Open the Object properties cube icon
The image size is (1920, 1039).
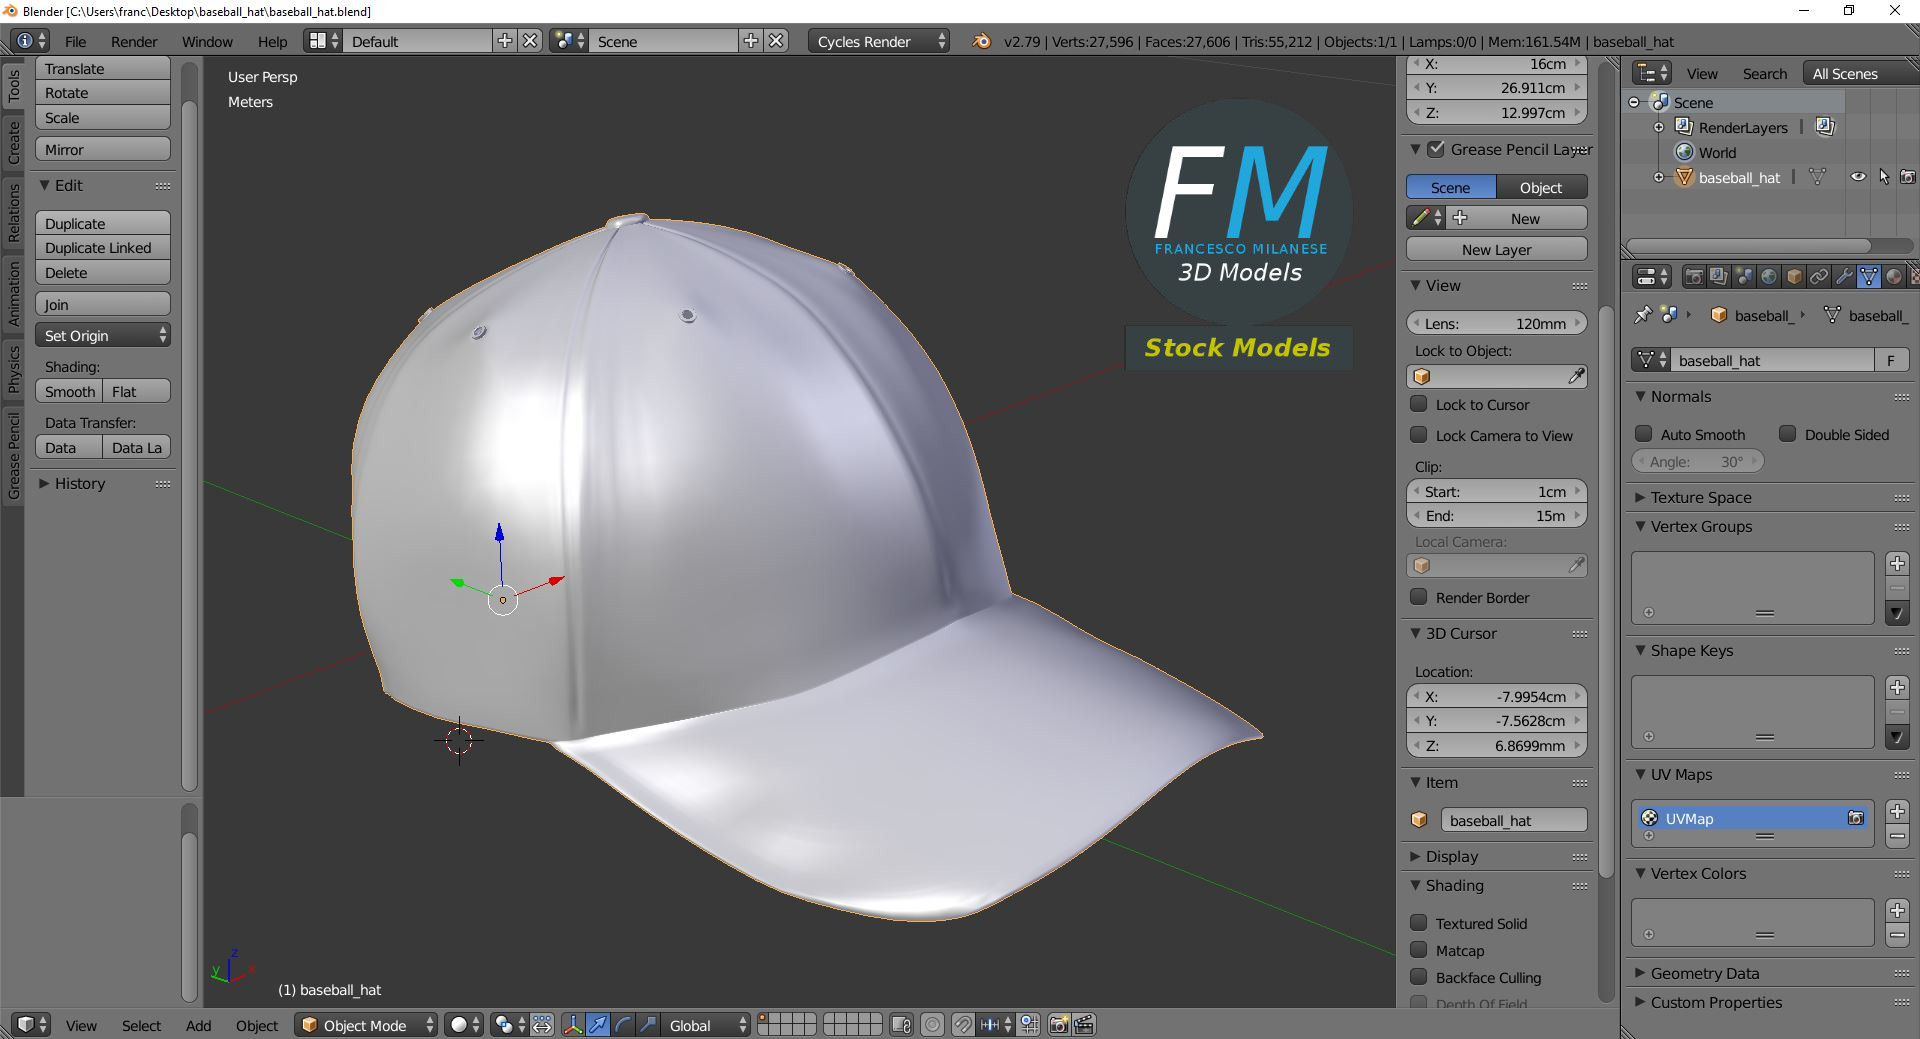tap(1794, 277)
